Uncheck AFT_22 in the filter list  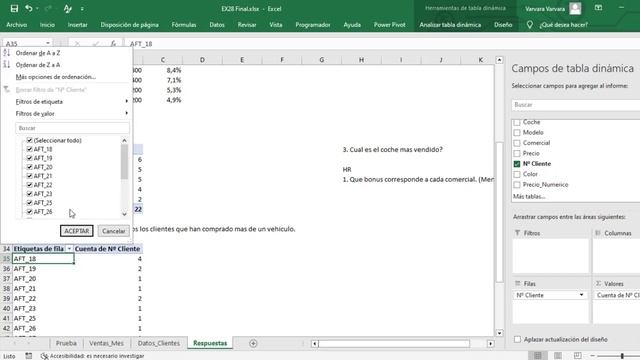[x=29, y=185]
